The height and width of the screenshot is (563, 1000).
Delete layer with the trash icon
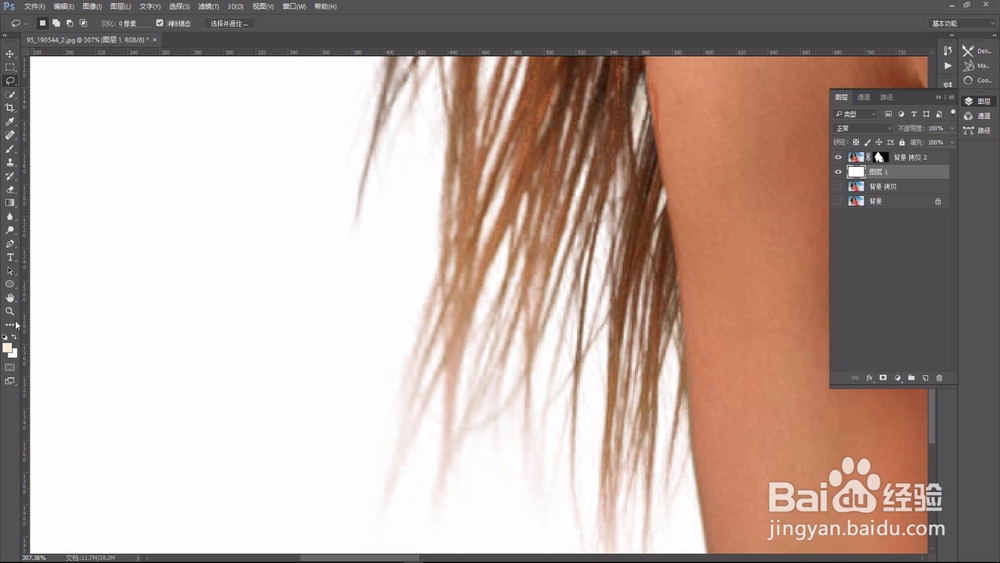(939, 377)
